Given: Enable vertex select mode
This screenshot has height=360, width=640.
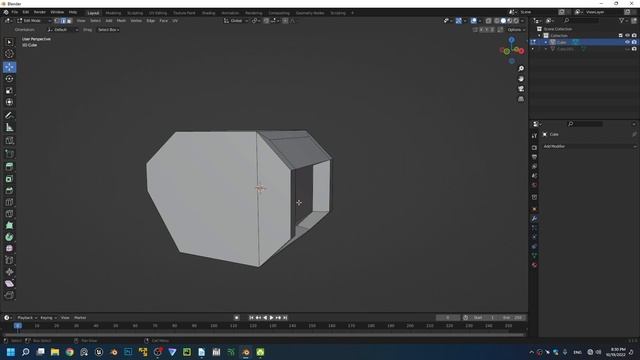Looking at the screenshot, I should point(57,20).
